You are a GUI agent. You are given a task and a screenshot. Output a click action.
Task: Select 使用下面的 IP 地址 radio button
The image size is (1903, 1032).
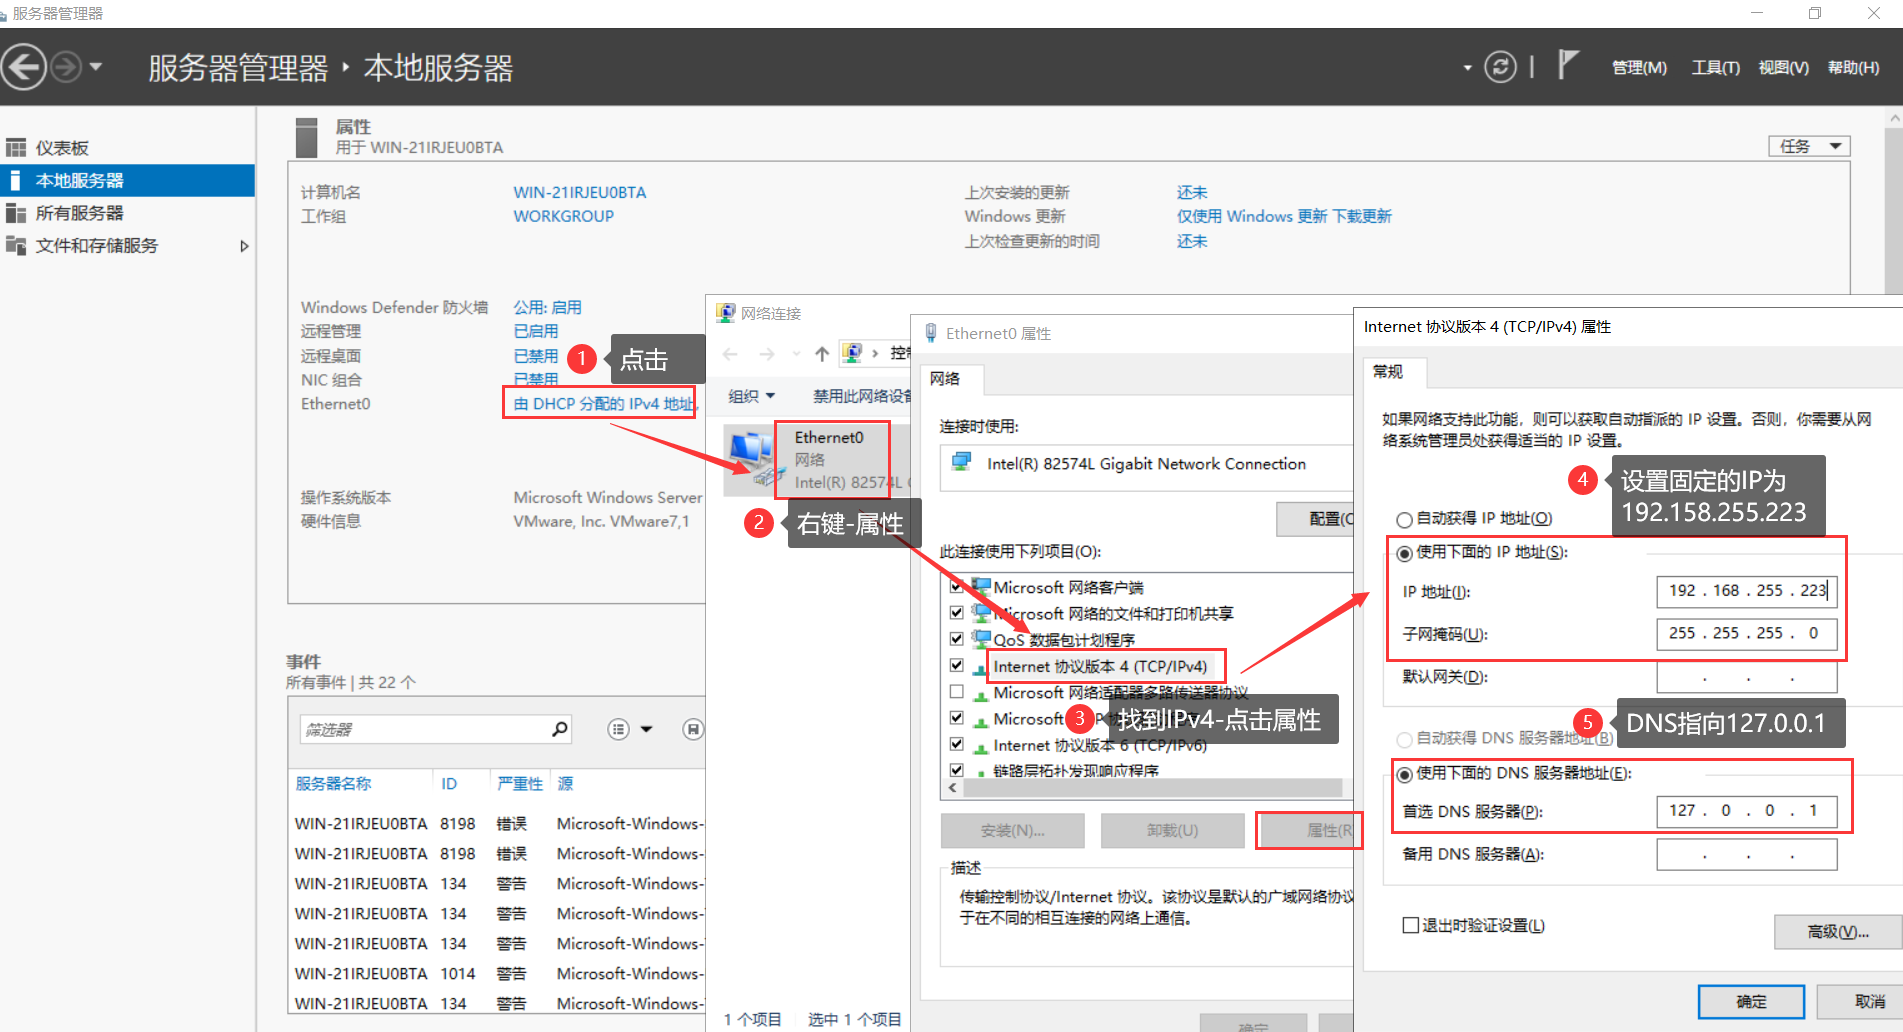point(1404,553)
